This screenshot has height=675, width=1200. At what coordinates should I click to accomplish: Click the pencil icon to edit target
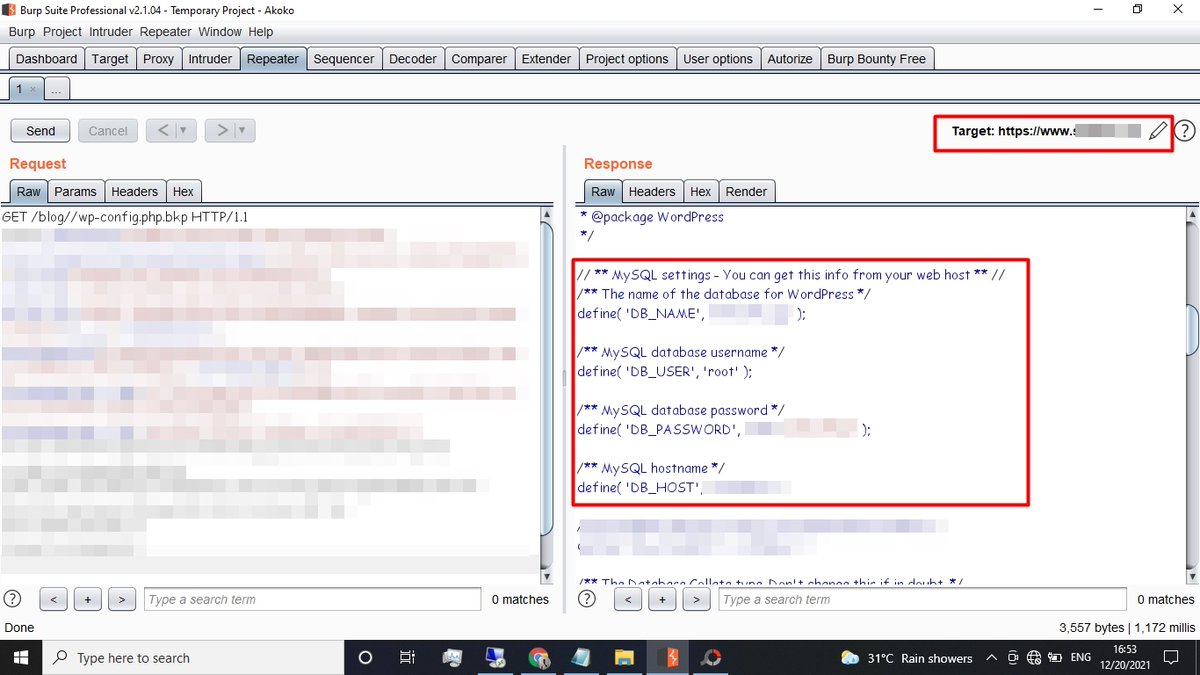(1157, 131)
